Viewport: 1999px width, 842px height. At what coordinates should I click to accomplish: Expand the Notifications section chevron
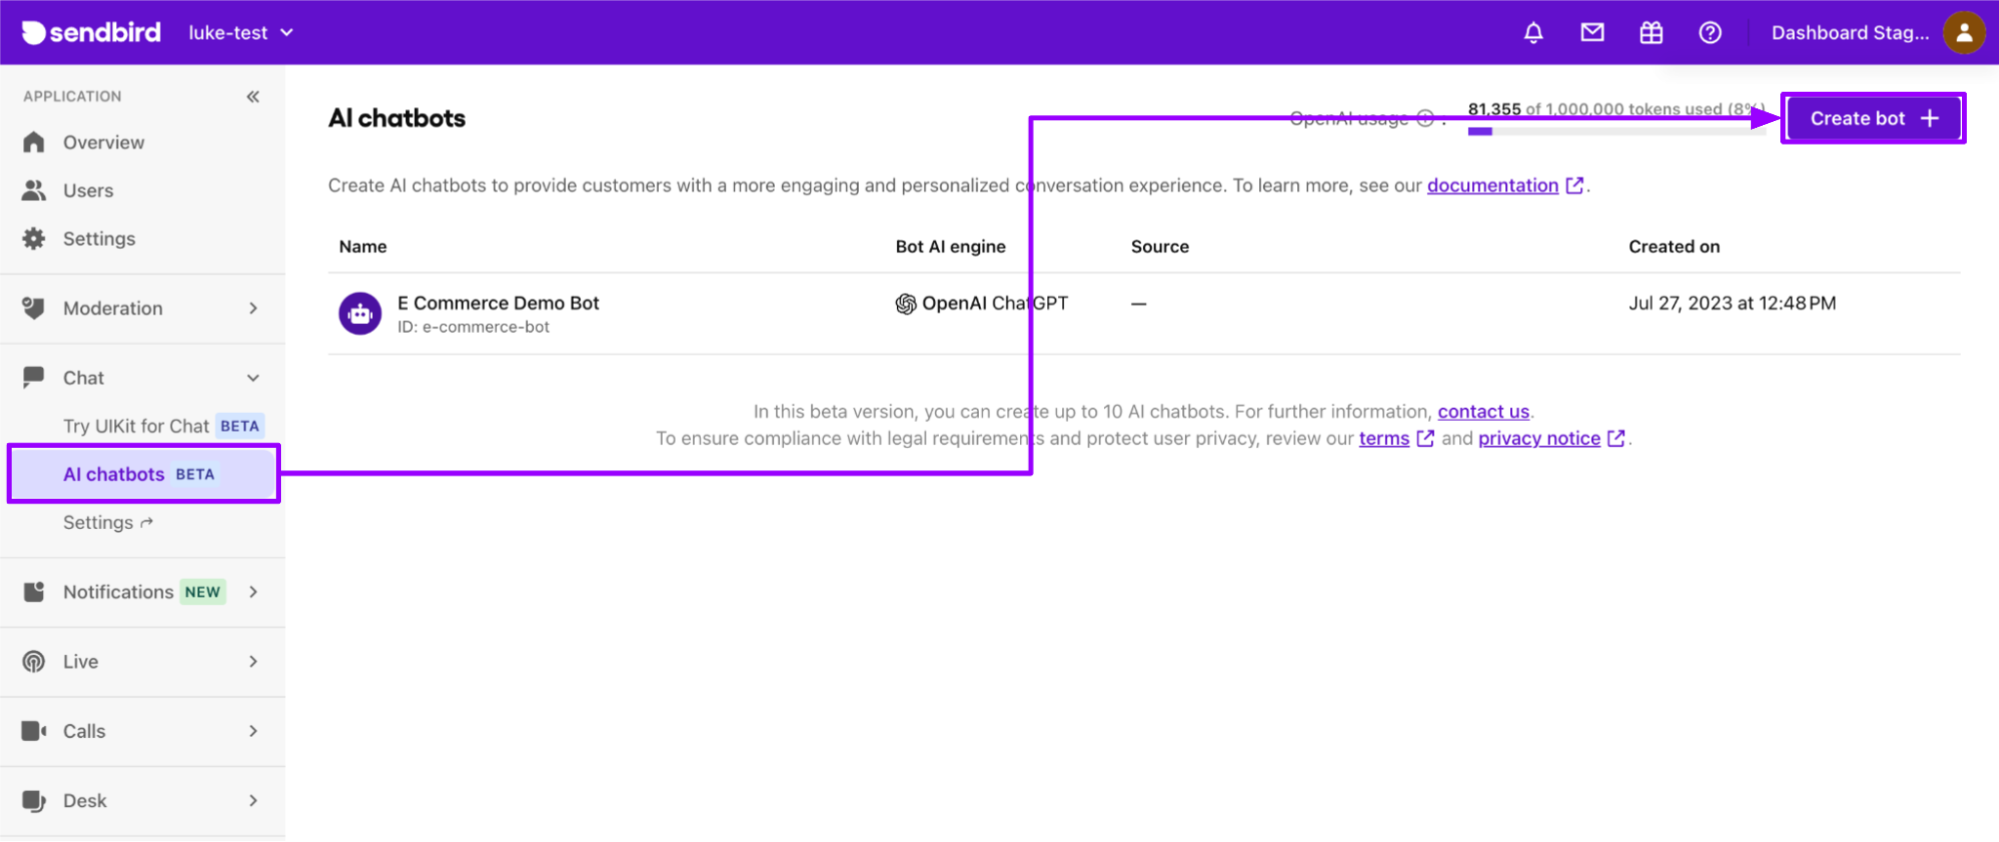click(x=253, y=592)
